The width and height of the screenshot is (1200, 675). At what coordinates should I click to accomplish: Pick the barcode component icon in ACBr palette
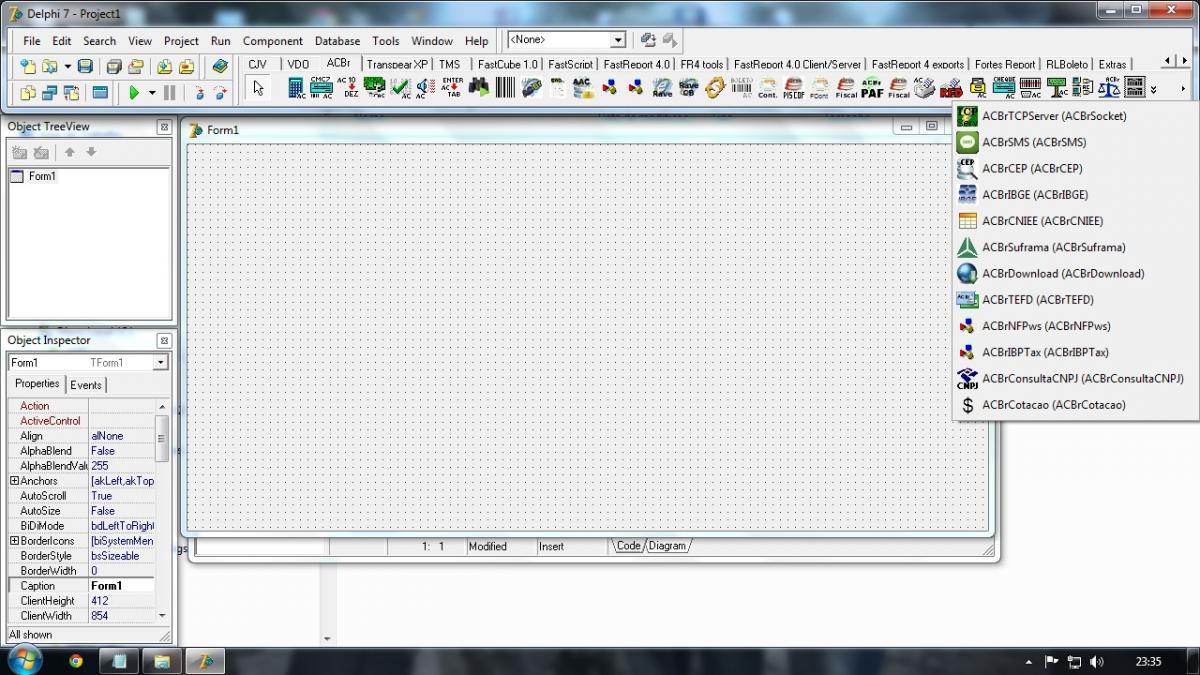[x=505, y=88]
